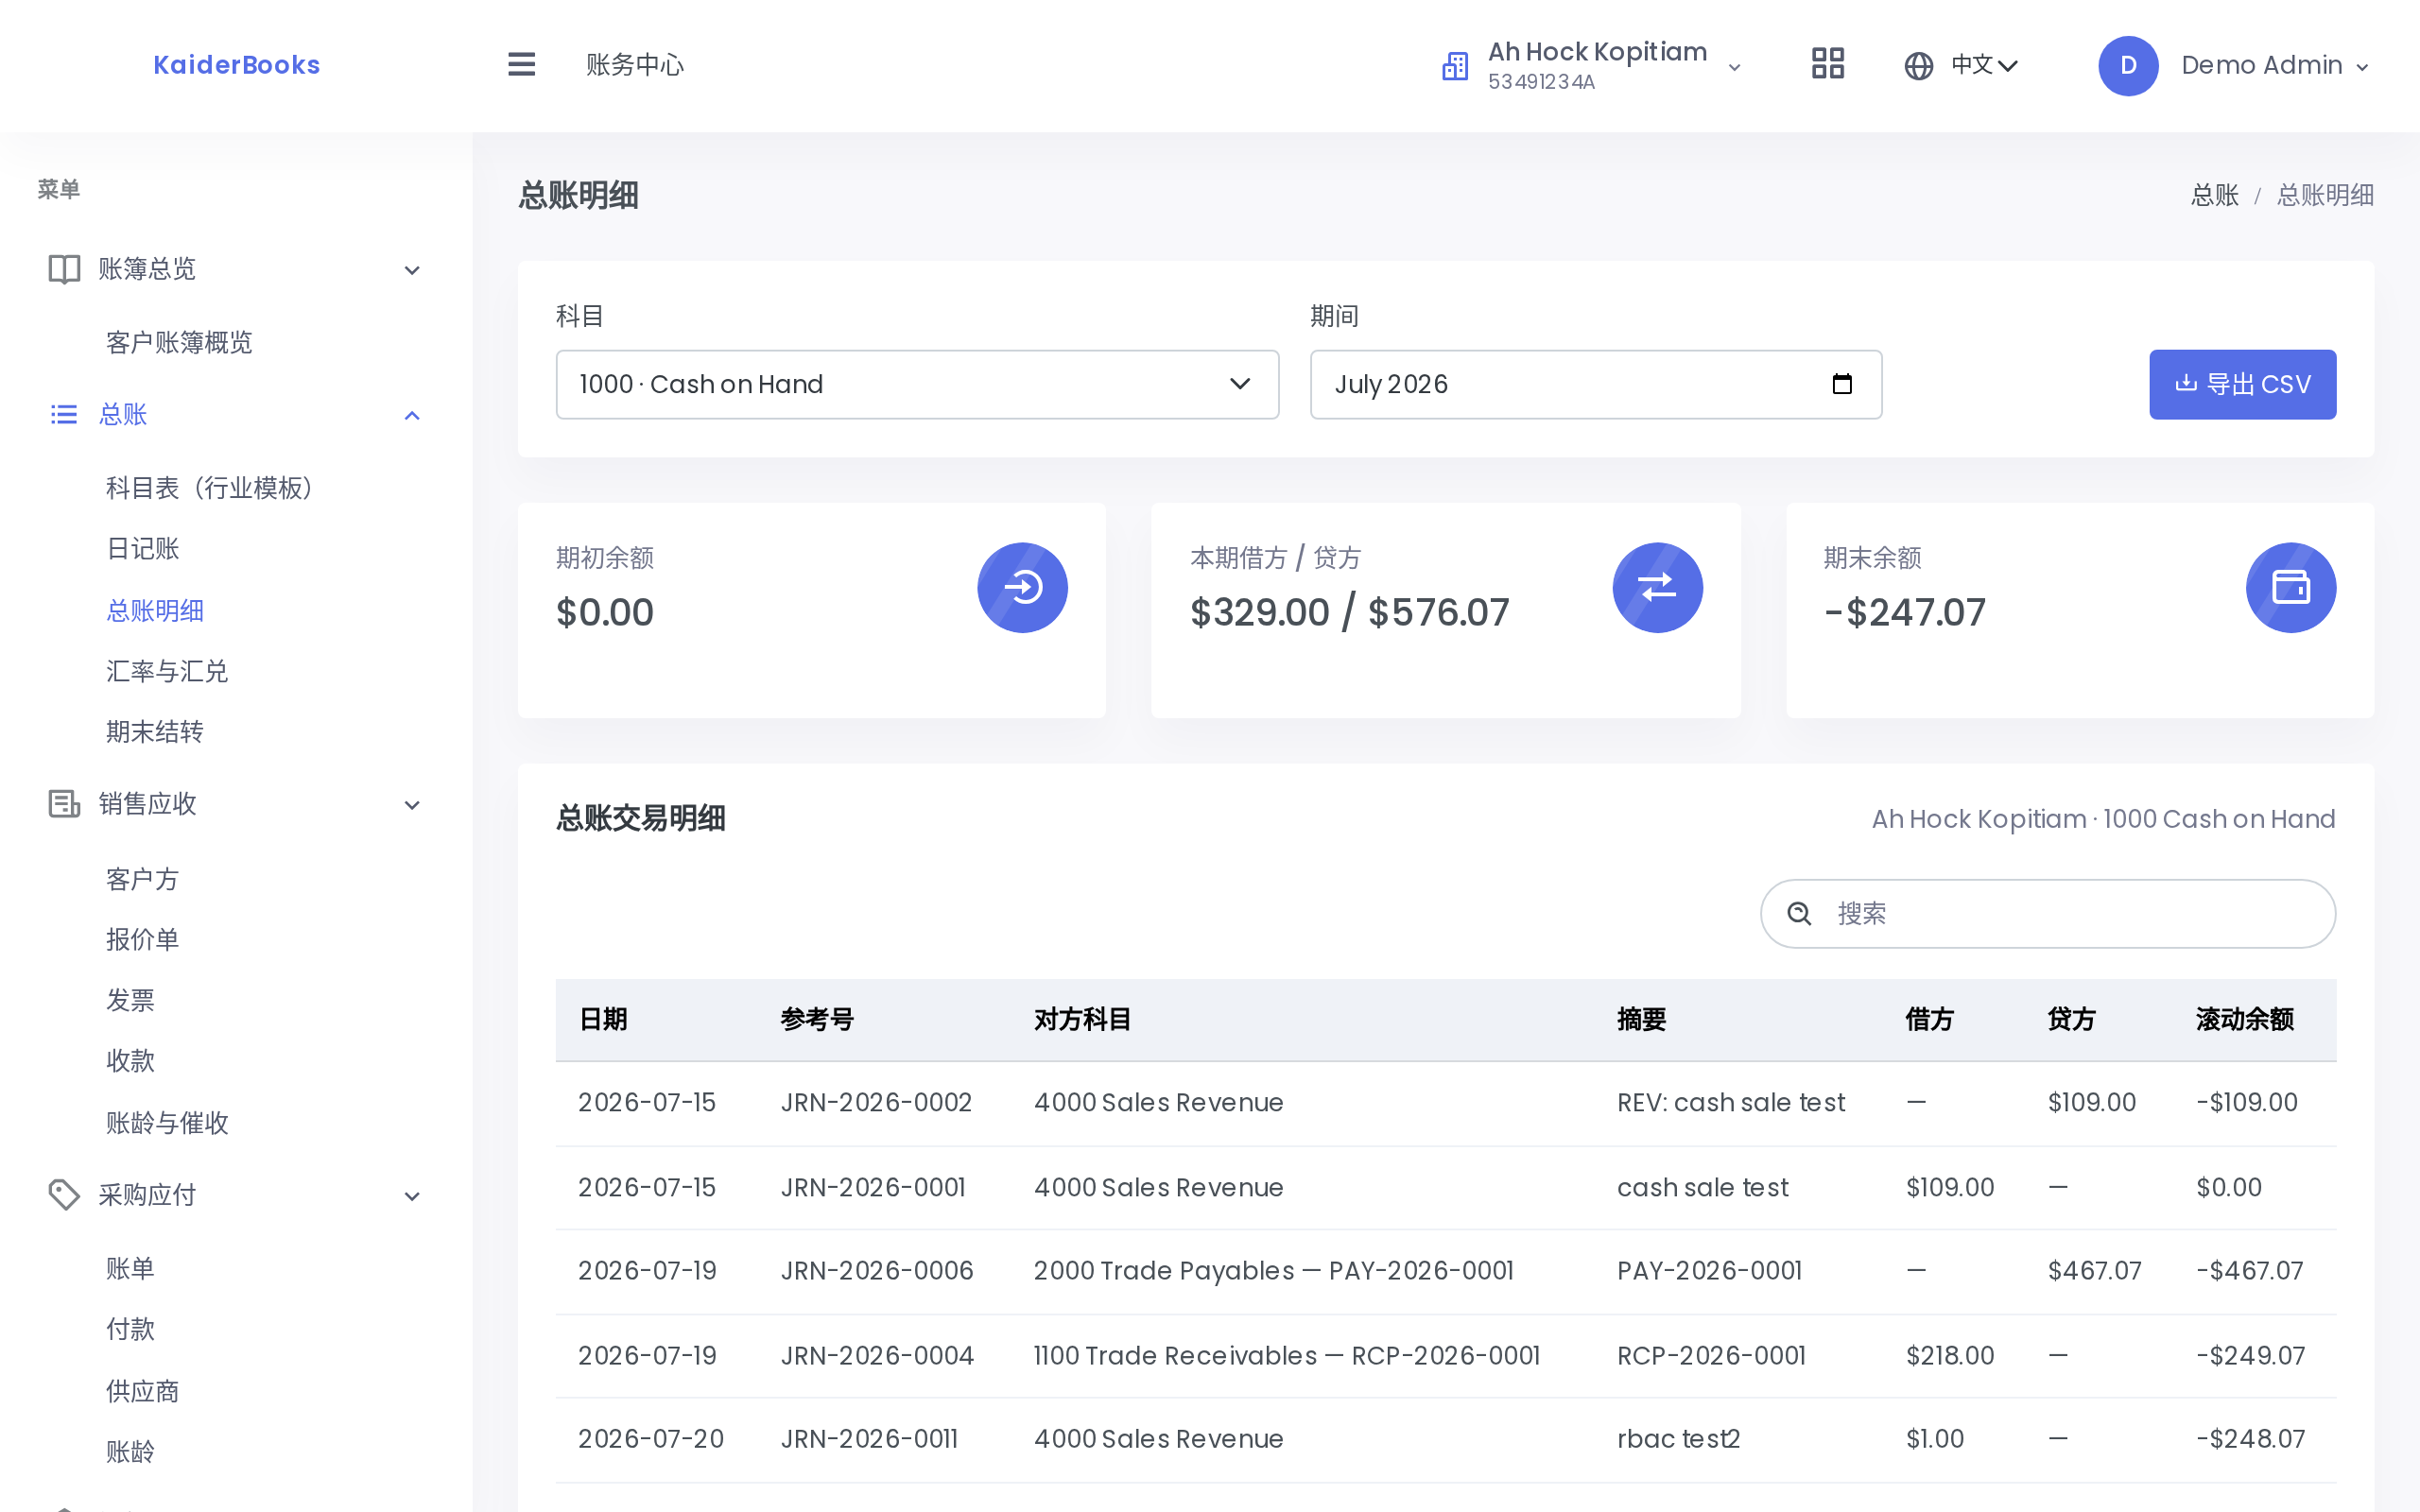The image size is (2420, 1512).
Task: Click the 'REV: cash sale test' summary
Action: tap(1730, 1102)
